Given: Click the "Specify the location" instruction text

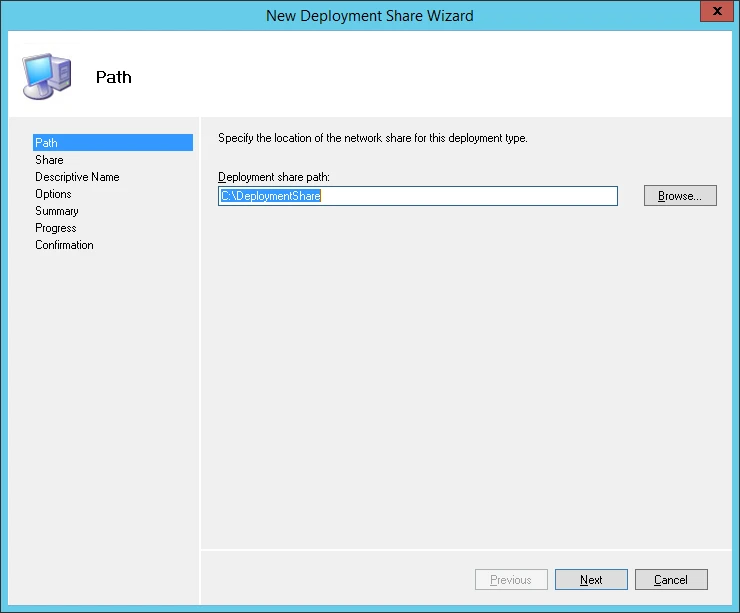Looking at the screenshot, I should coord(372,138).
